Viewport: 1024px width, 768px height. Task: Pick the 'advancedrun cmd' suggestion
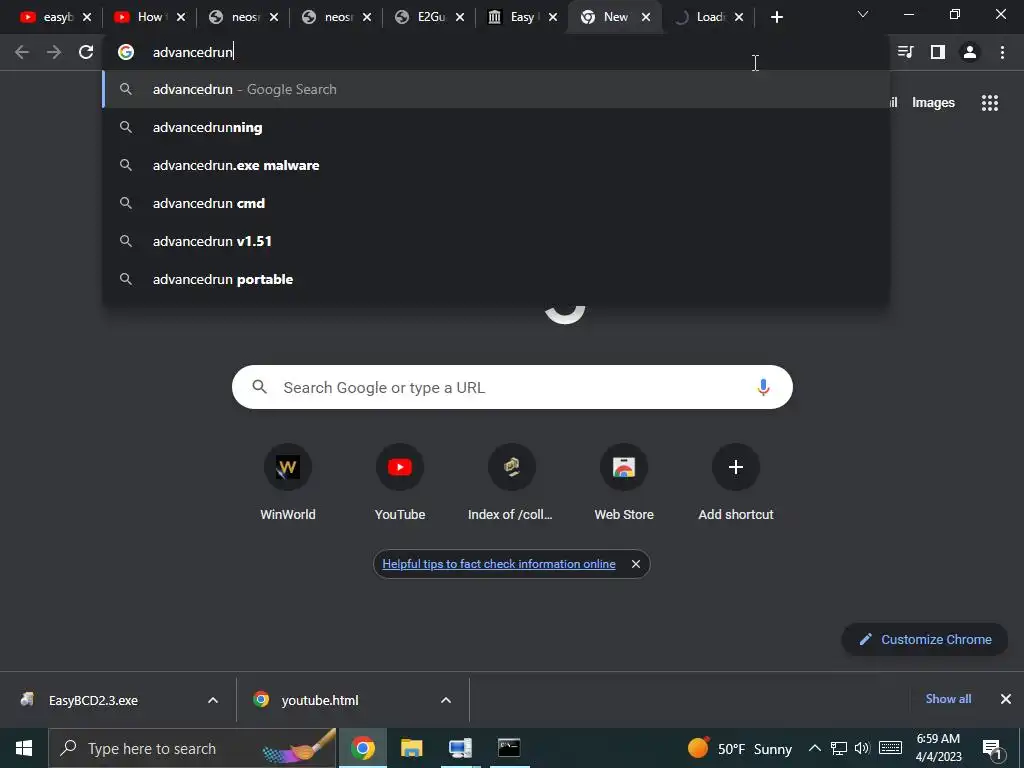pos(496,203)
